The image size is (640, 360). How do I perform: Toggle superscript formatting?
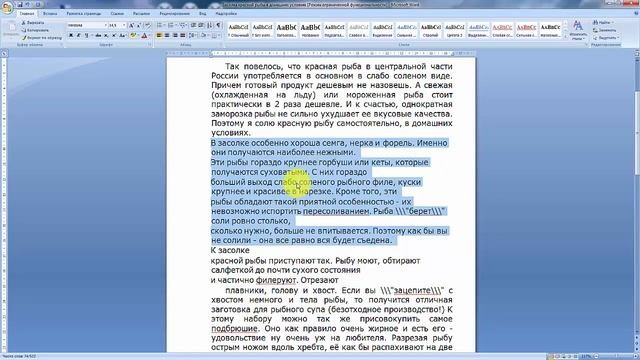point(113,36)
